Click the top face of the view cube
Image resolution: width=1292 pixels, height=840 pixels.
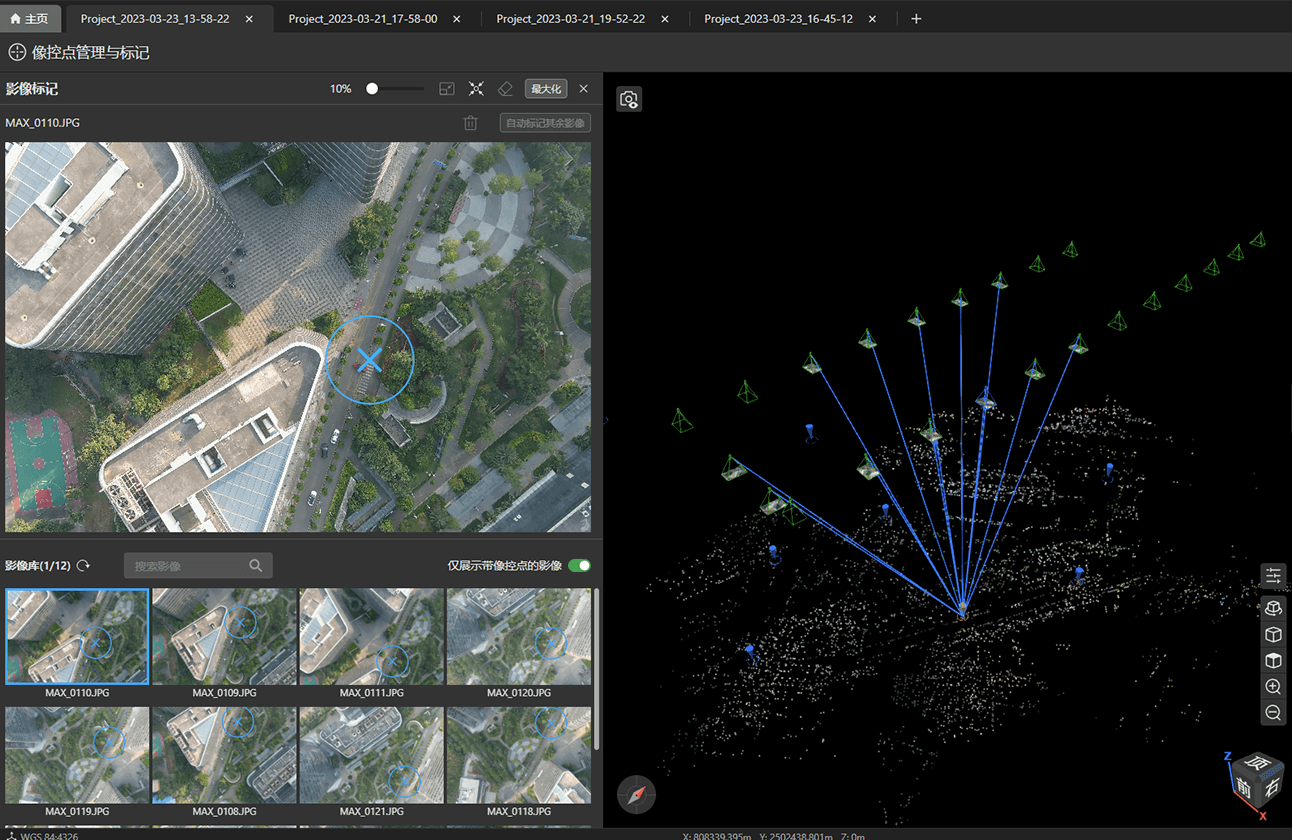(x=1257, y=764)
